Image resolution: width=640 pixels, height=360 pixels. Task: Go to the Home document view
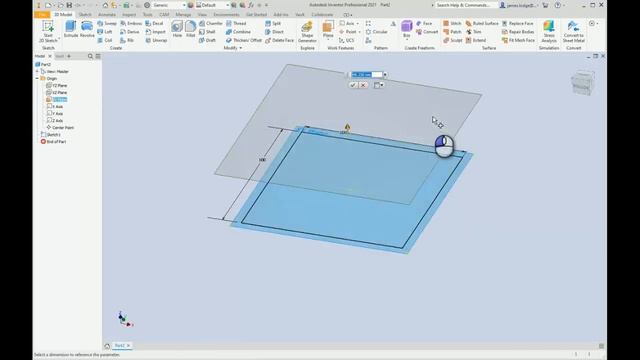pos(107,346)
